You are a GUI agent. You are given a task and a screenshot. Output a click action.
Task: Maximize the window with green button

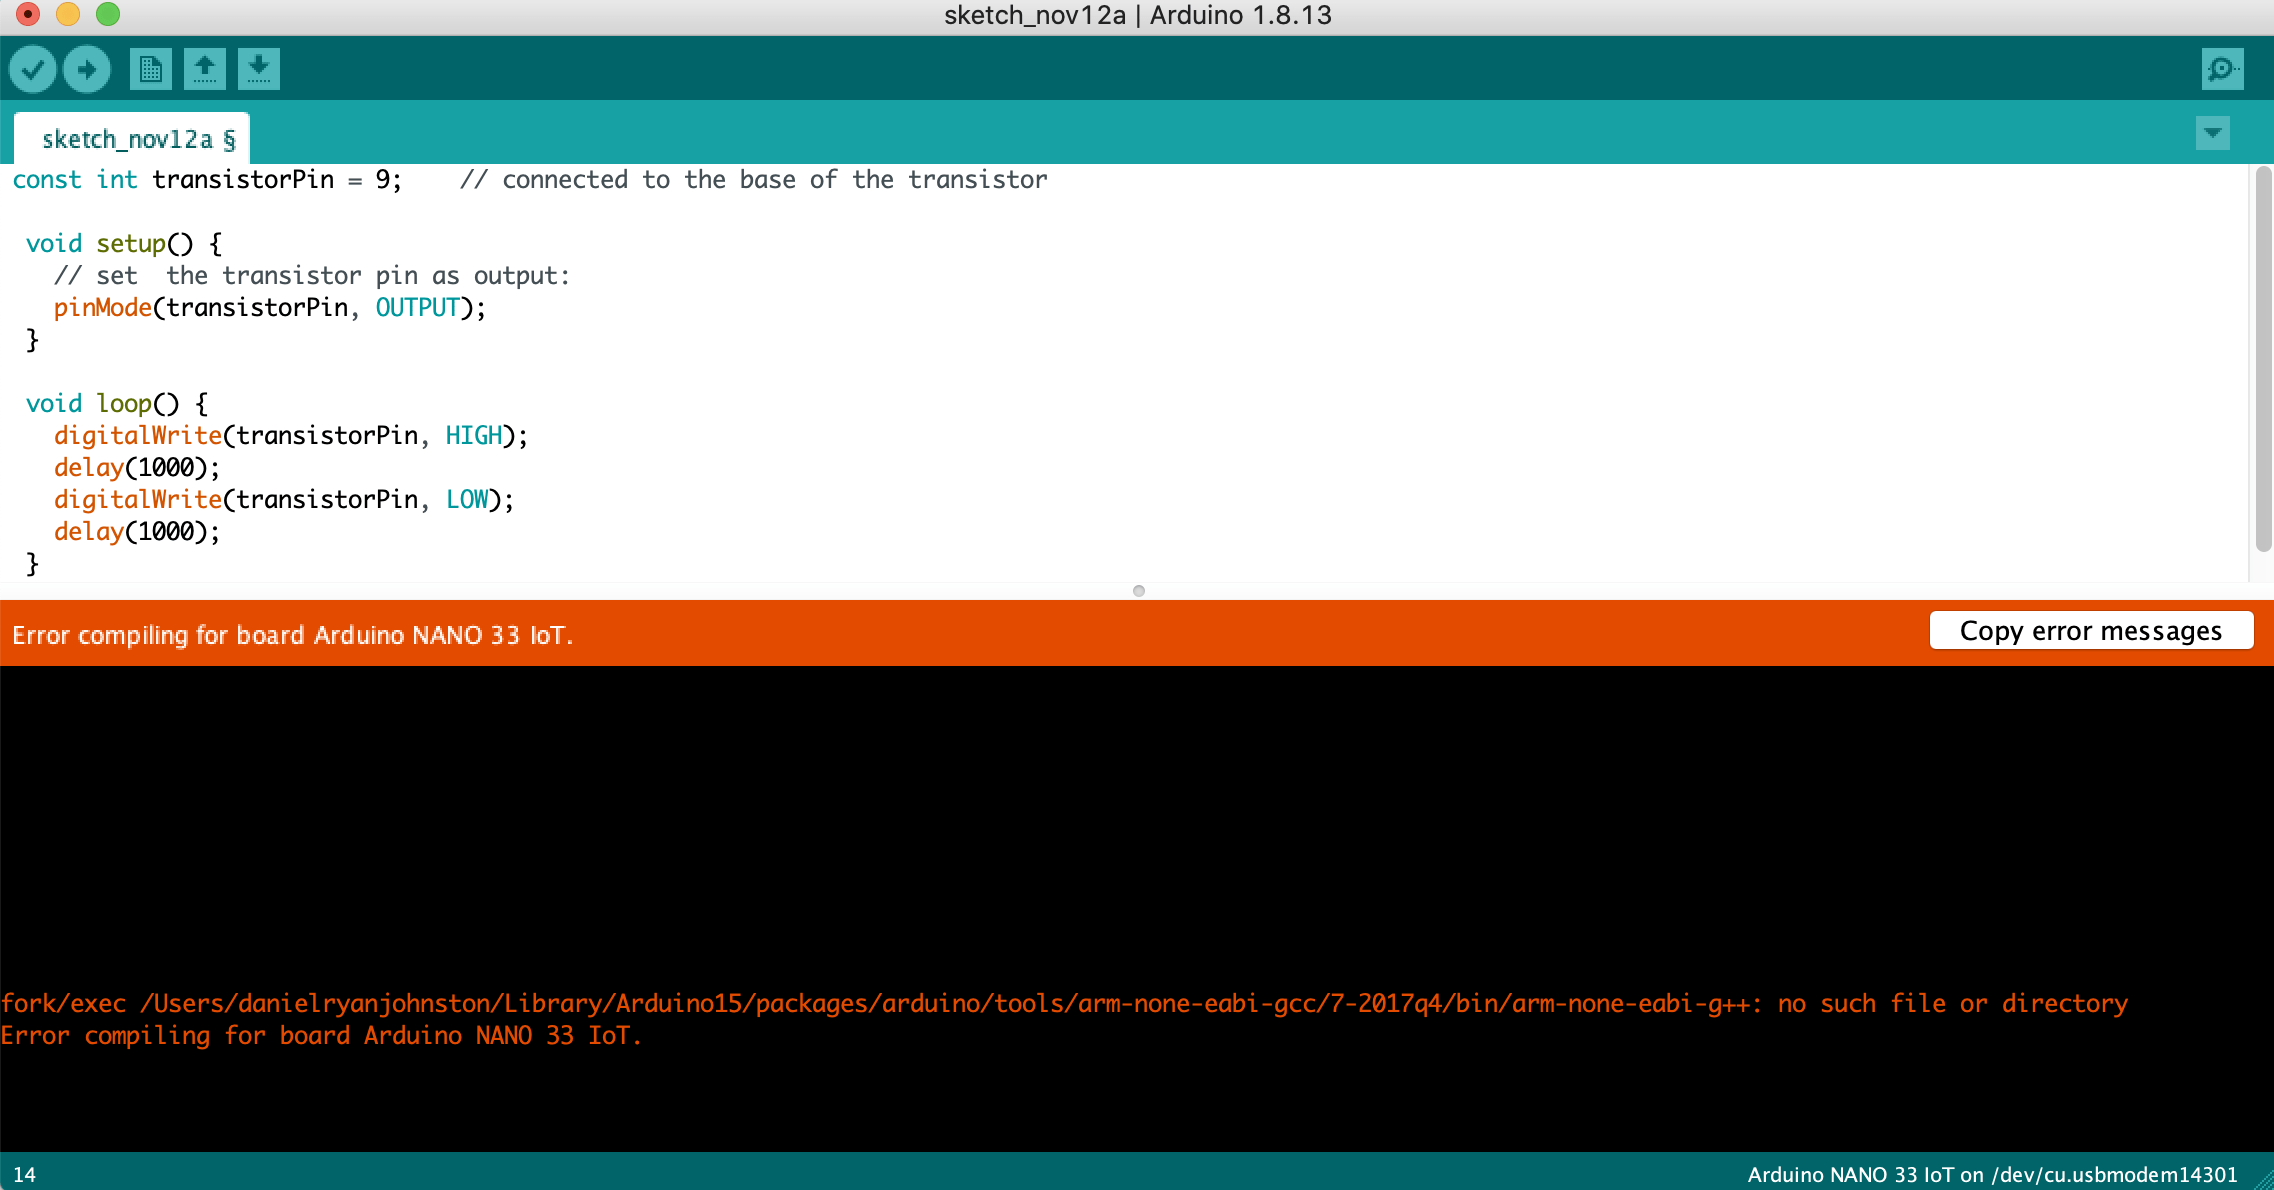click(x=108, y=14)
